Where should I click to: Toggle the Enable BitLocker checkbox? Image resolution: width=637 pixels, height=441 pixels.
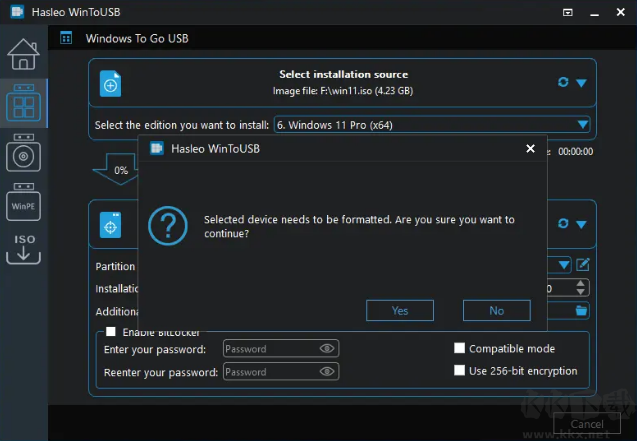[110, 331]
